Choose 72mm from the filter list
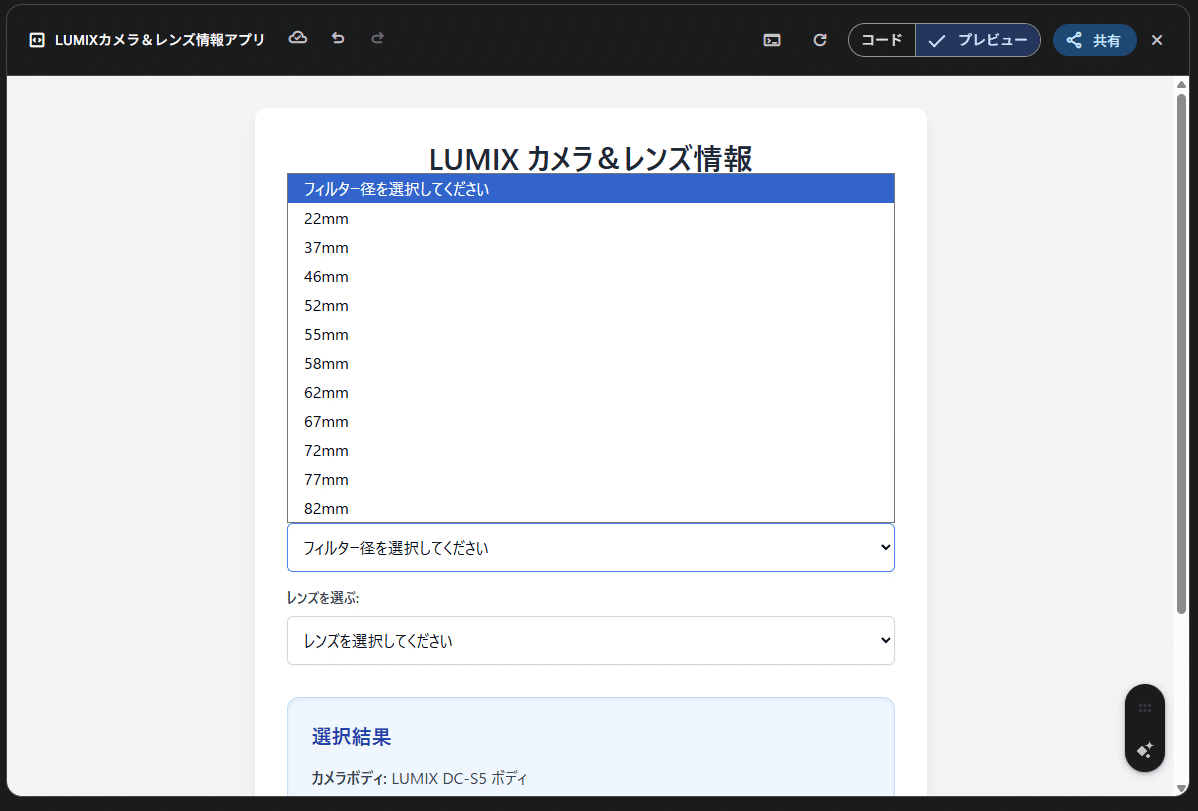 click(591, 451)
